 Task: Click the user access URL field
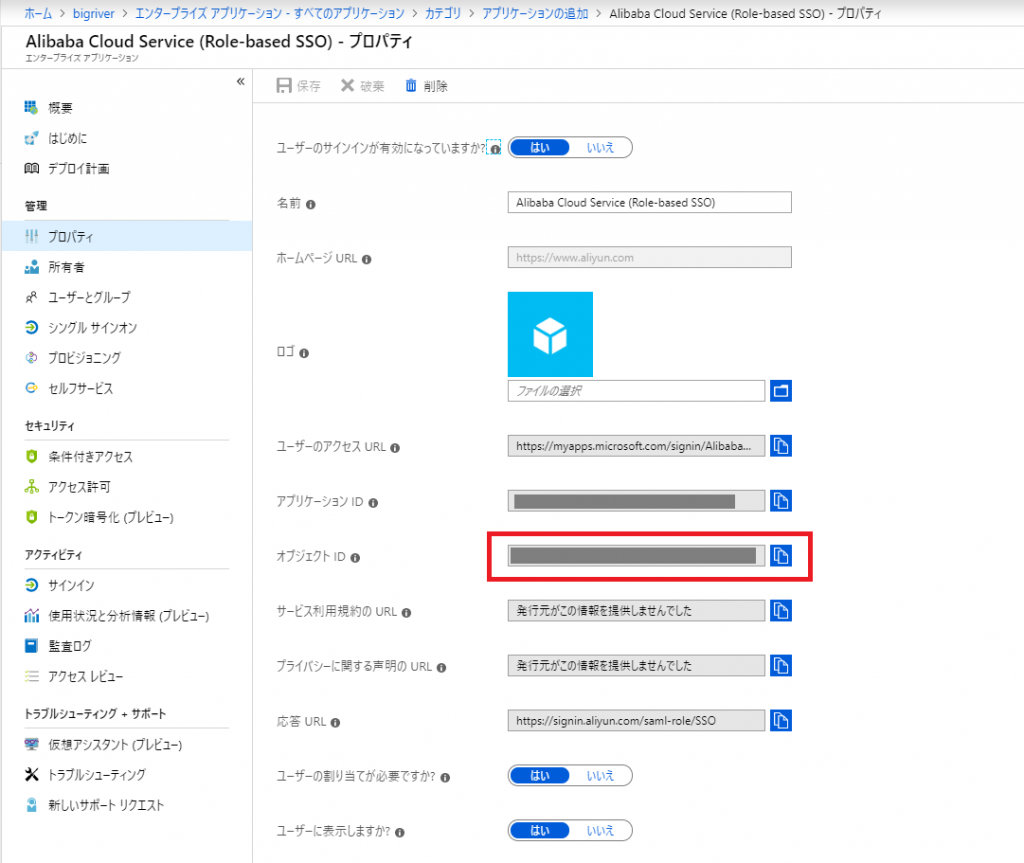[x=636, y=446]
